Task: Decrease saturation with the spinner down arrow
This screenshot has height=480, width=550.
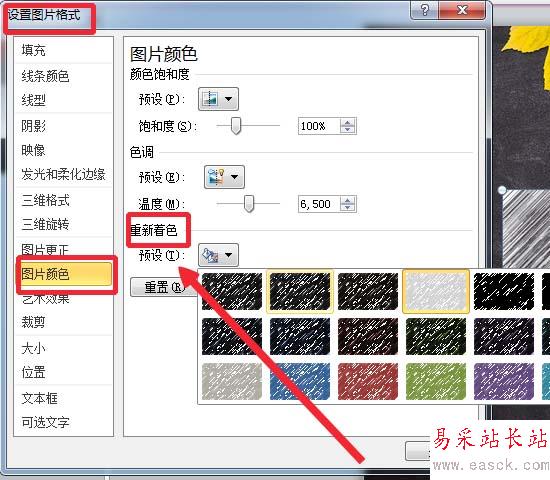Action: click(348, 129)
